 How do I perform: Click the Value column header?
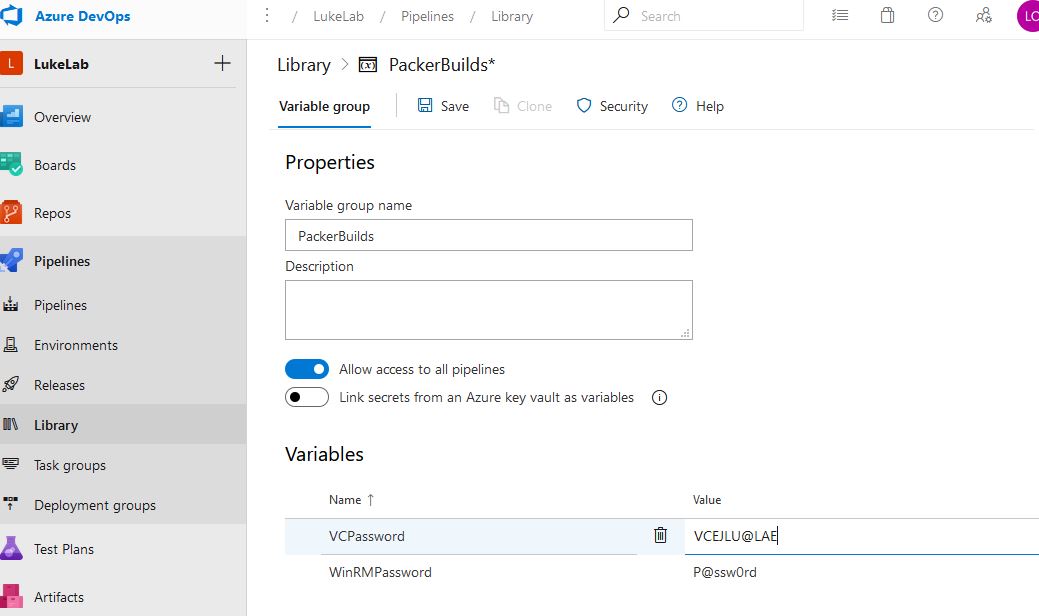(x=707, y=499)
